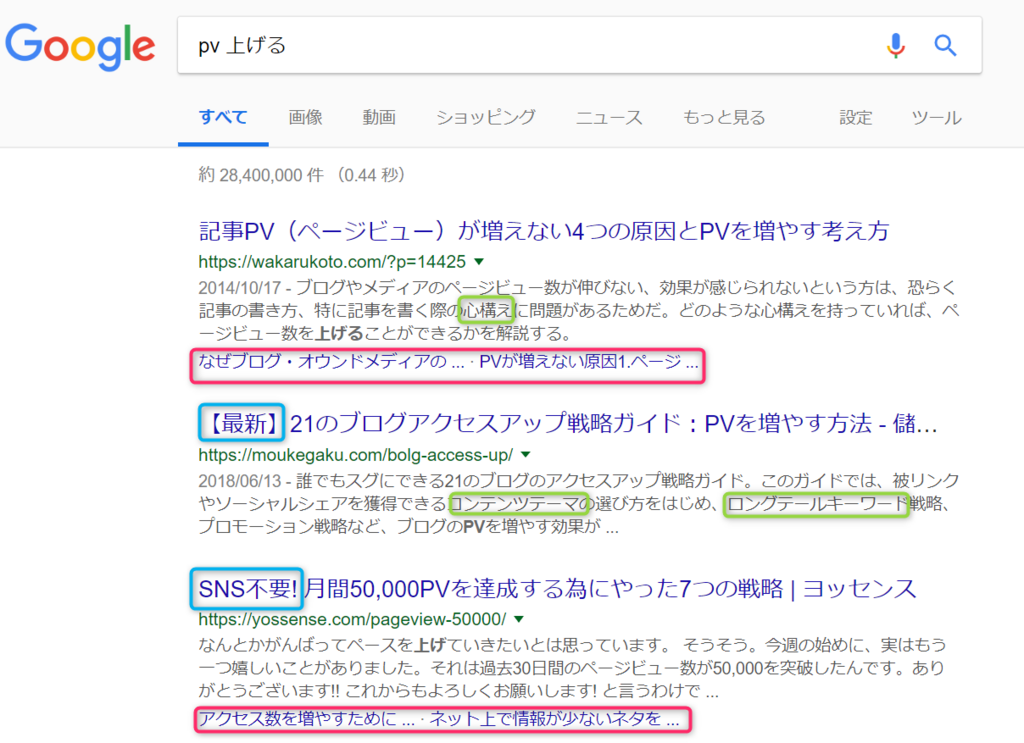The height and width of the screenshot is (743, 1024).
Task: Open the ショッピング tab
Action: [486, 118]
